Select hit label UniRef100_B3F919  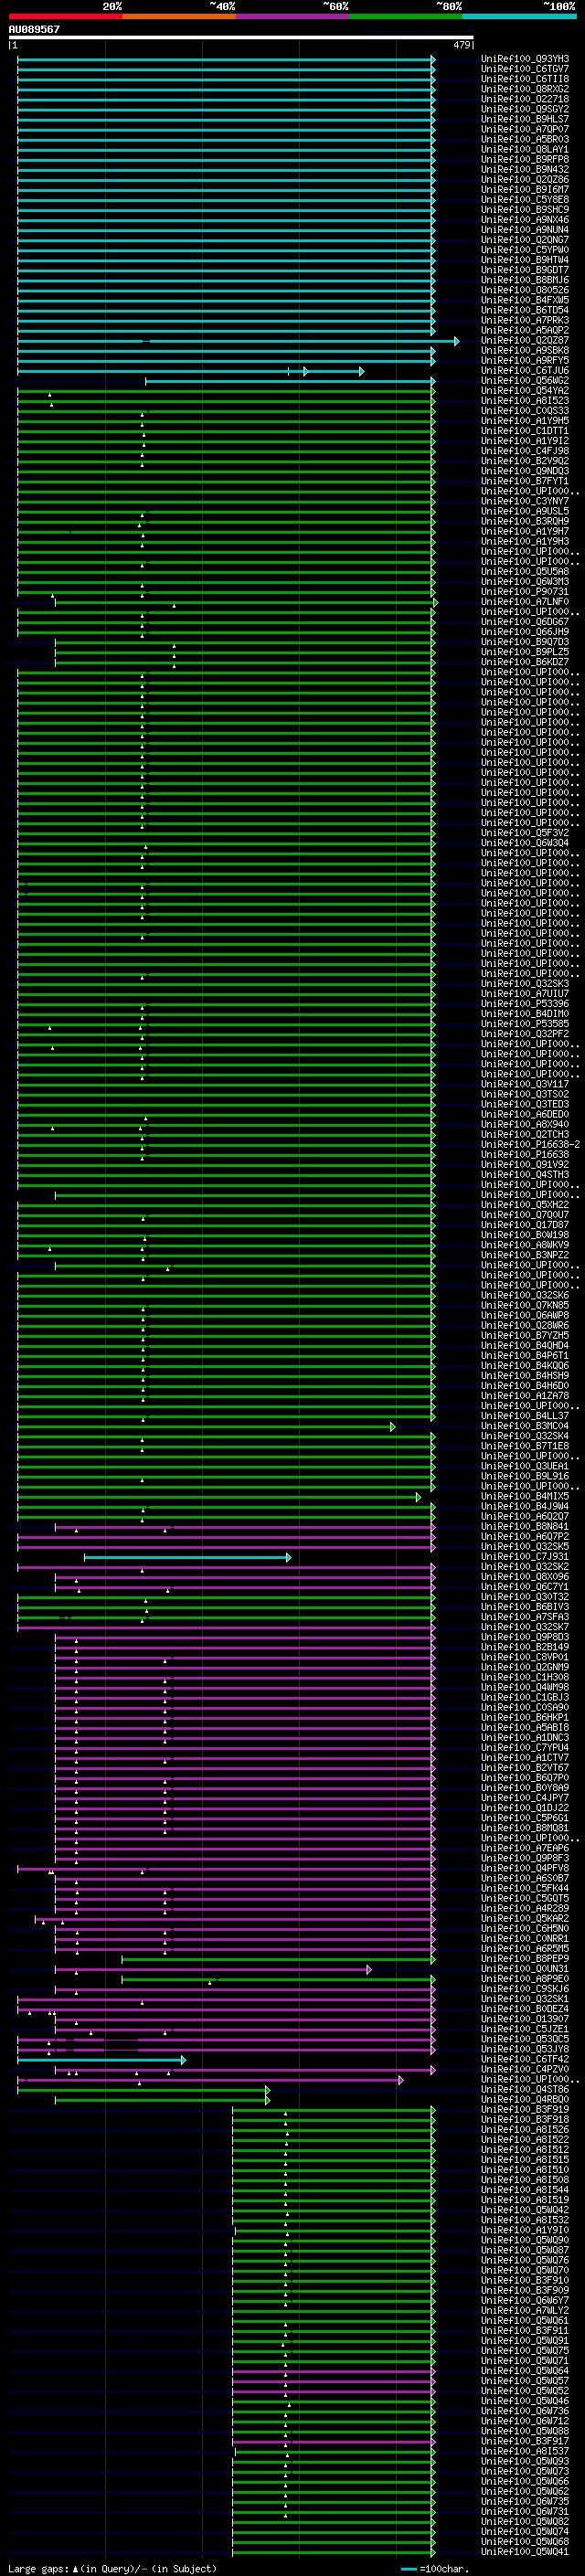[525, 2109]
